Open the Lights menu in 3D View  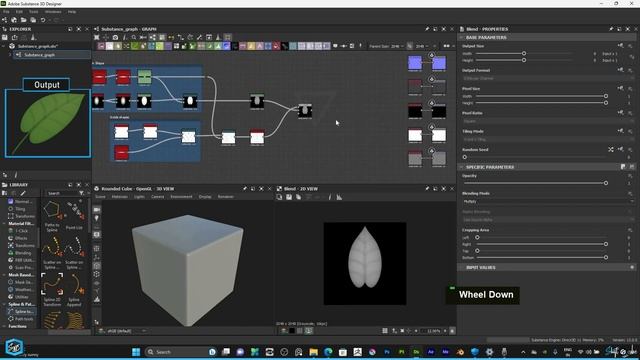tap(139, 197)
